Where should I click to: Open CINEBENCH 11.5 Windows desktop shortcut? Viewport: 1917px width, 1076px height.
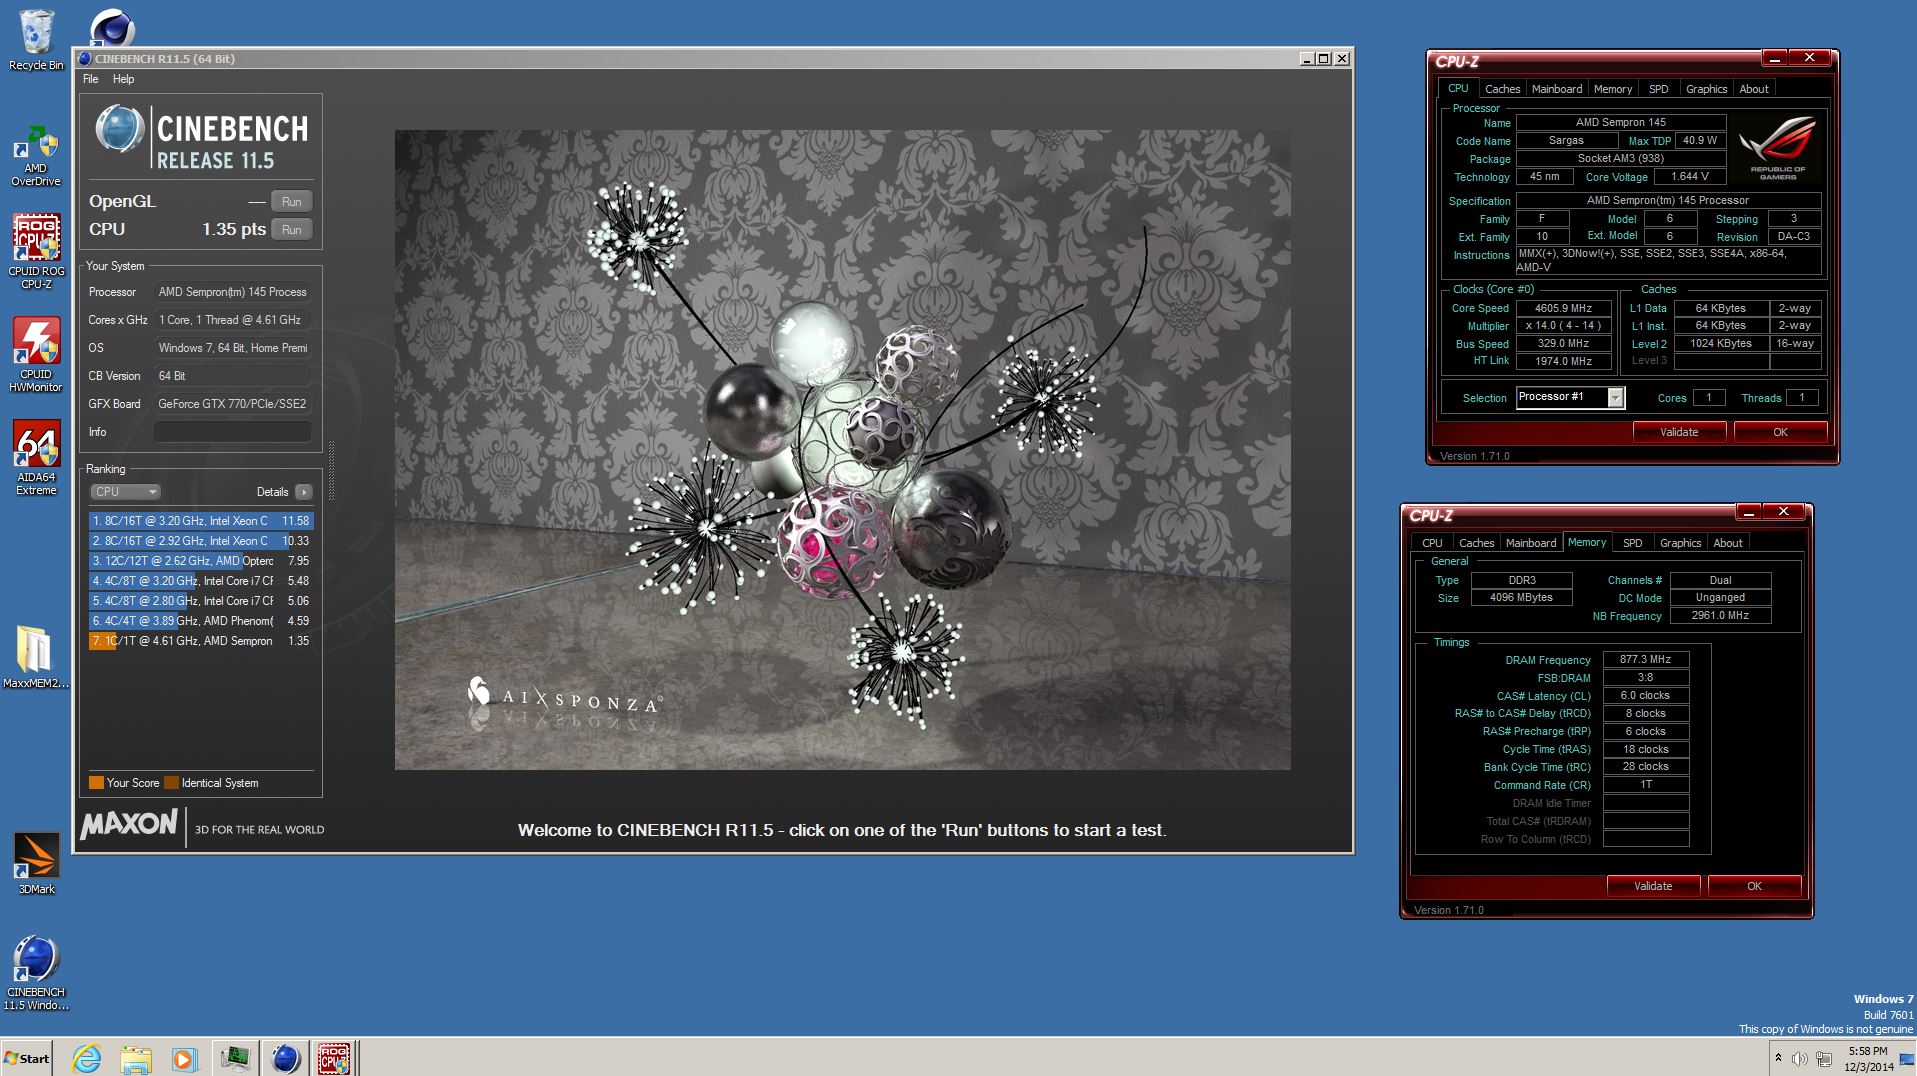pyautogui.click(x=36, y=973)
